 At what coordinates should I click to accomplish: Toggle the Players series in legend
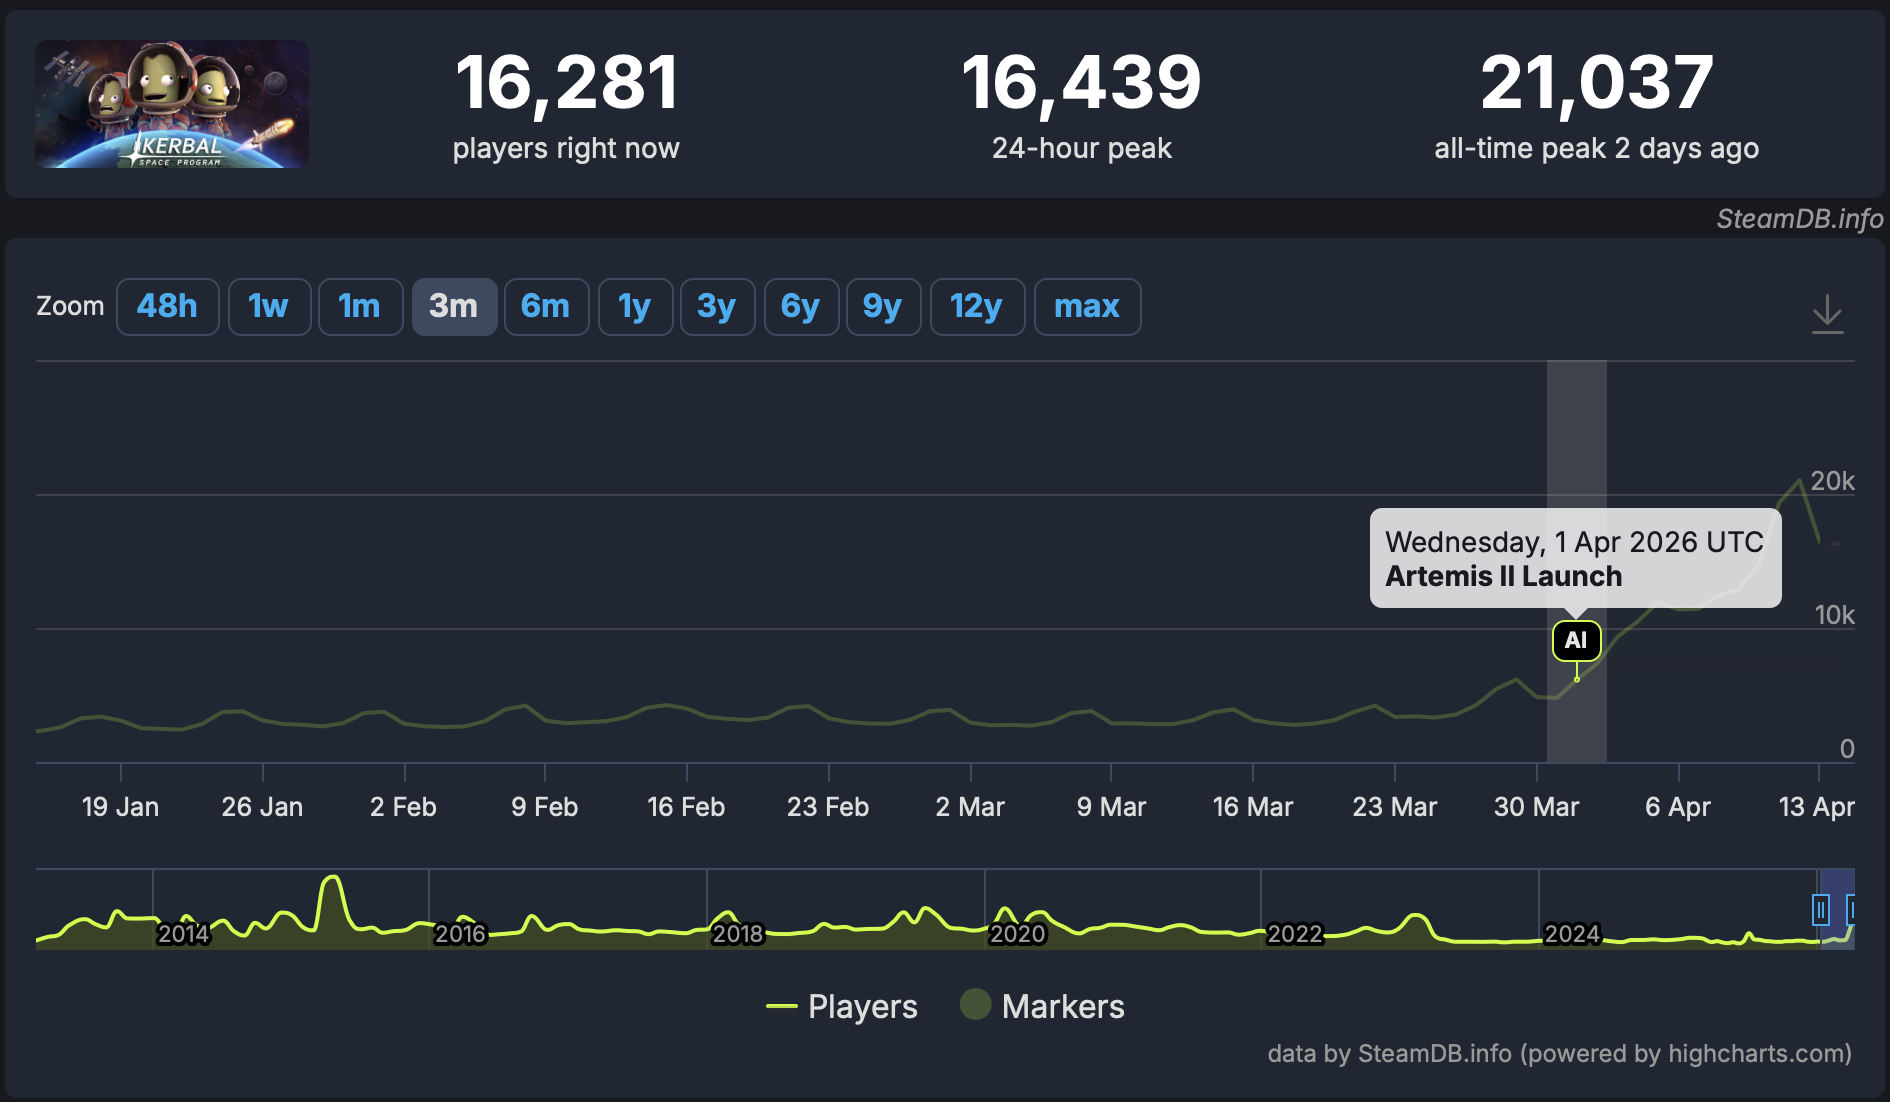[842, 1006]
